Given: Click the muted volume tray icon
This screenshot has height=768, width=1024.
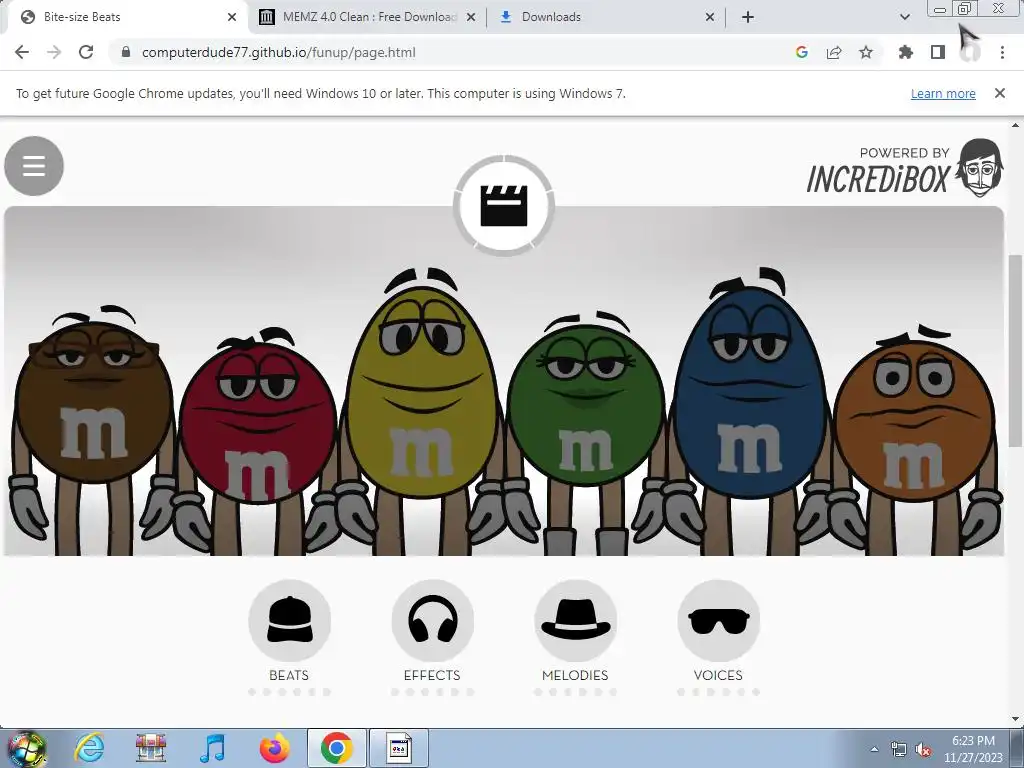Looking at the screenshot, I should [923, 749].
